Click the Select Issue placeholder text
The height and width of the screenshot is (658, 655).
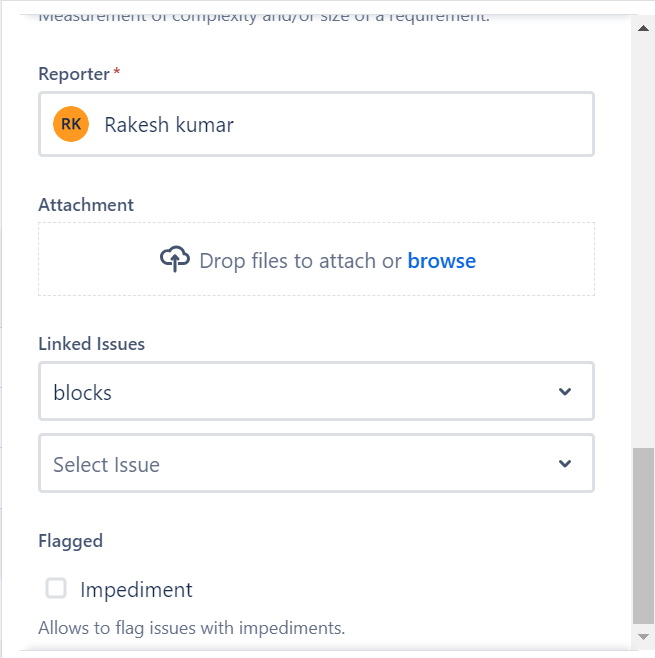pyautogui.click(x=106, y=465)
